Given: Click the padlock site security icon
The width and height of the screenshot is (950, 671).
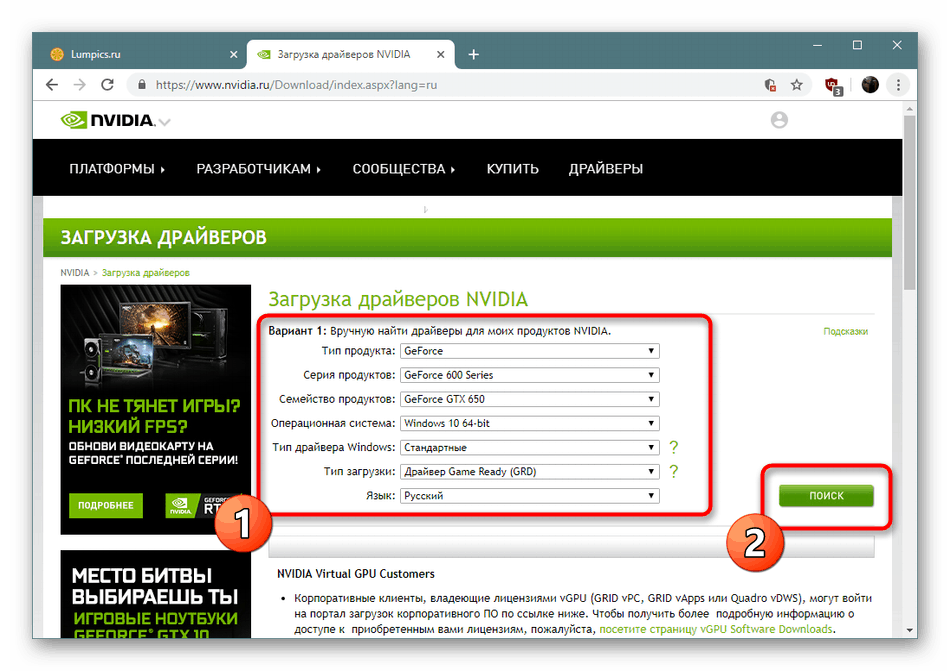Looking at the screenshot, I should point(142,85).
